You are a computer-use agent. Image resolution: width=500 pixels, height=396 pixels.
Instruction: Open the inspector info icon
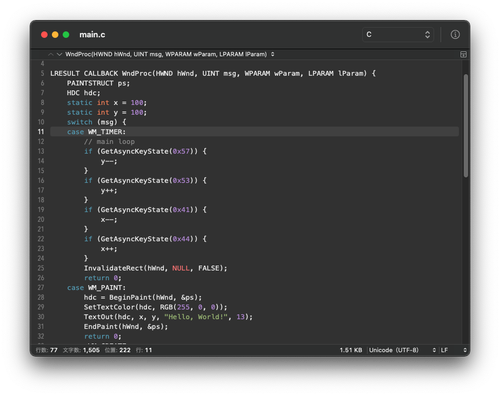(455, 35)
